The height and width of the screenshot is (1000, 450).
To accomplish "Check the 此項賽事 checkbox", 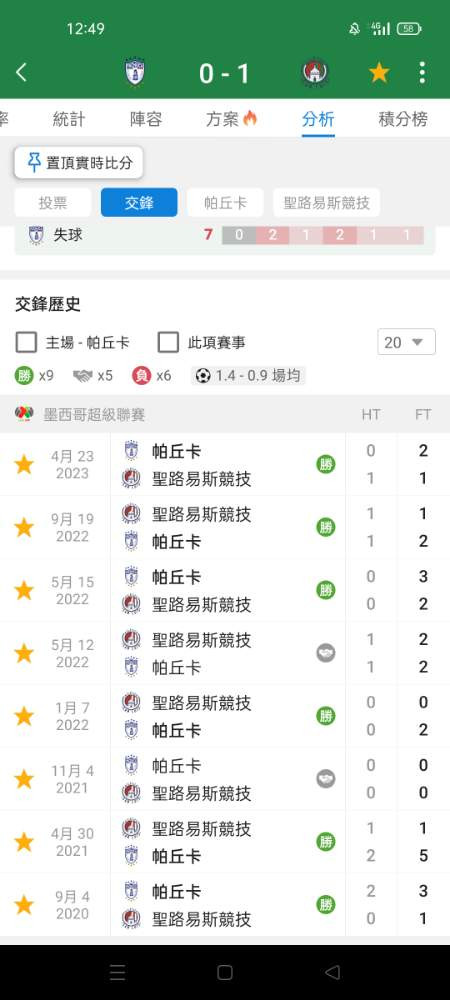I will 168,342.
